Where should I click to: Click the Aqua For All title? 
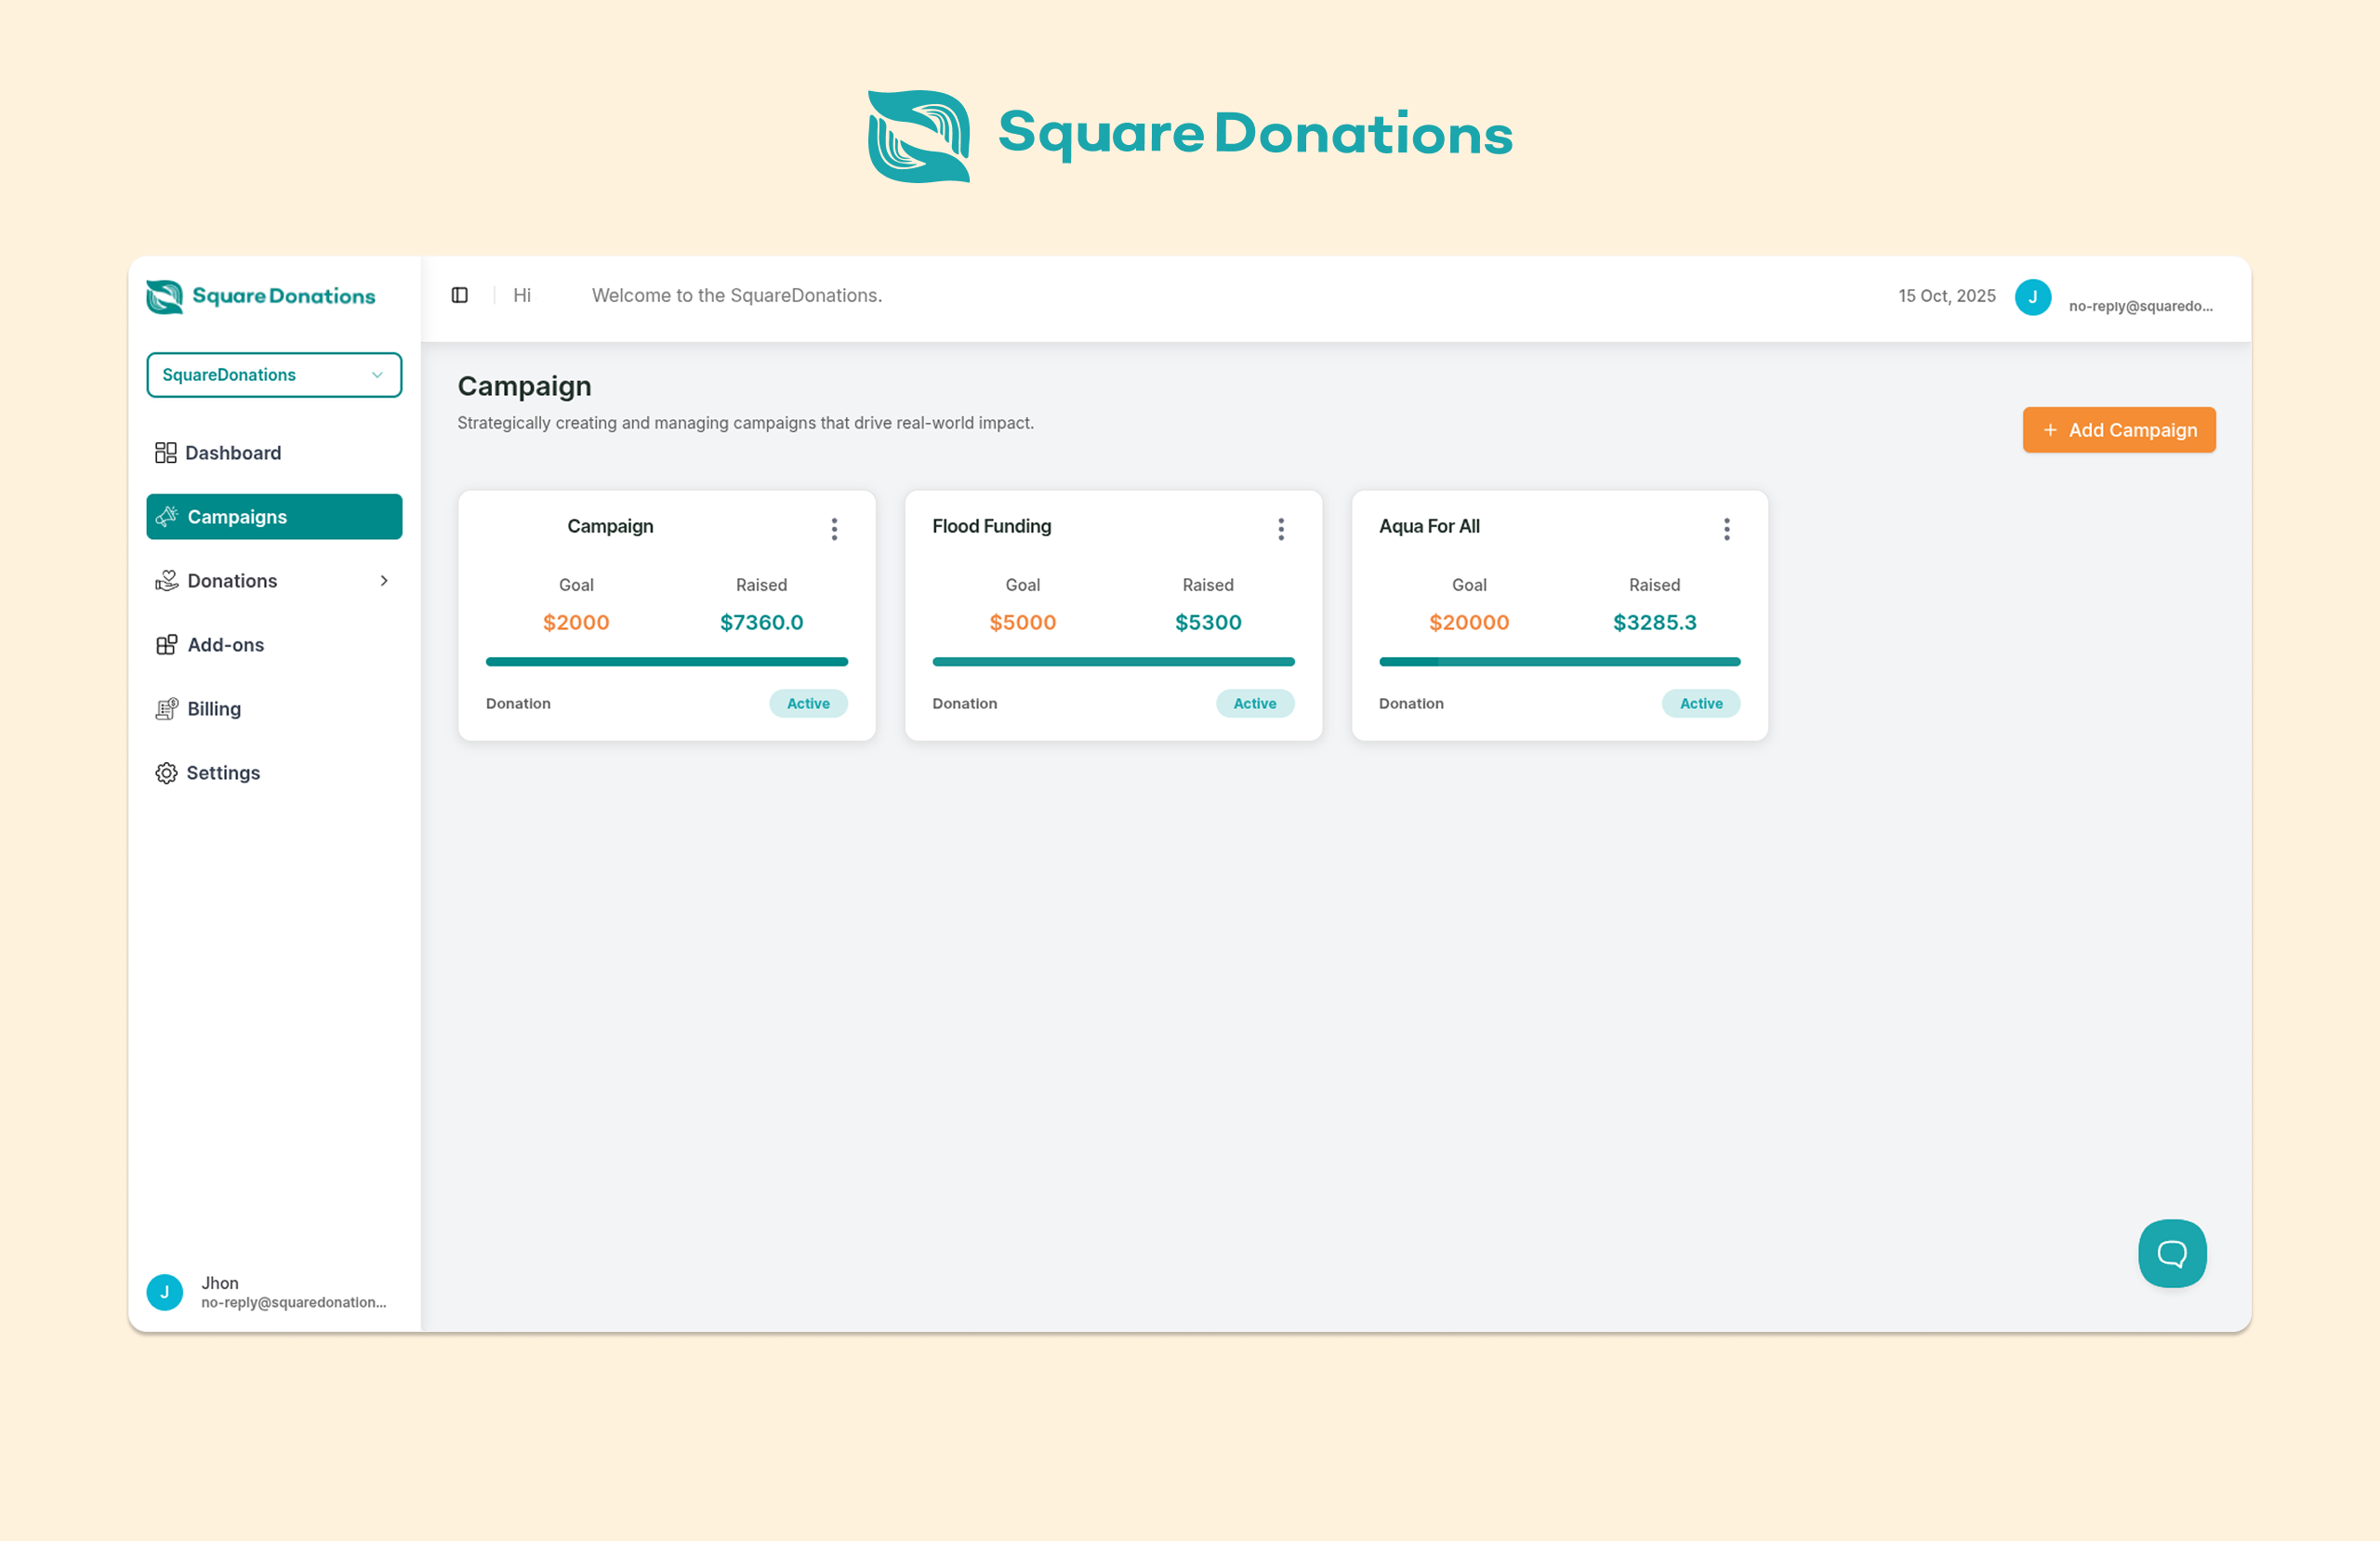pos(1429,526)
